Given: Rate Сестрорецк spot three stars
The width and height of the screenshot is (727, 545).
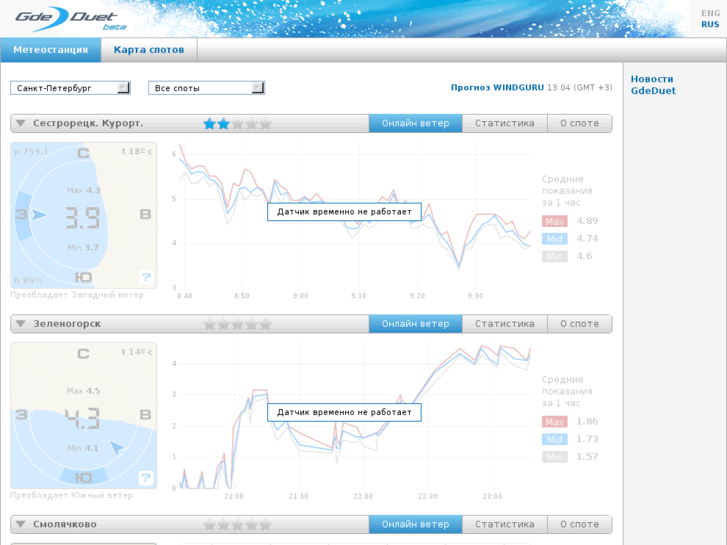Looking at the screenshot, I should click(237, 123).
